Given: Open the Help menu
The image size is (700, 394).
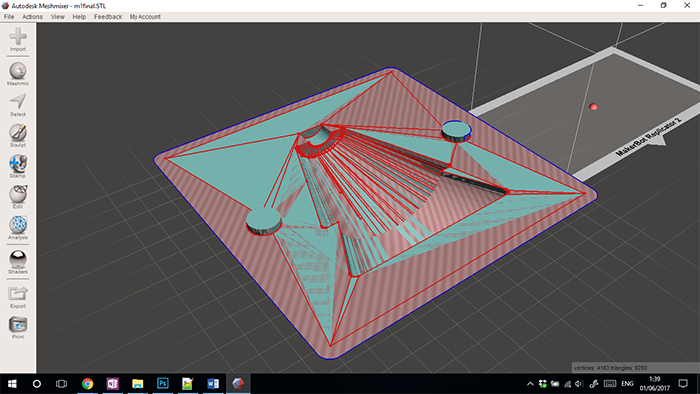Looking at the screenshot, I should (x=79, y=17).
